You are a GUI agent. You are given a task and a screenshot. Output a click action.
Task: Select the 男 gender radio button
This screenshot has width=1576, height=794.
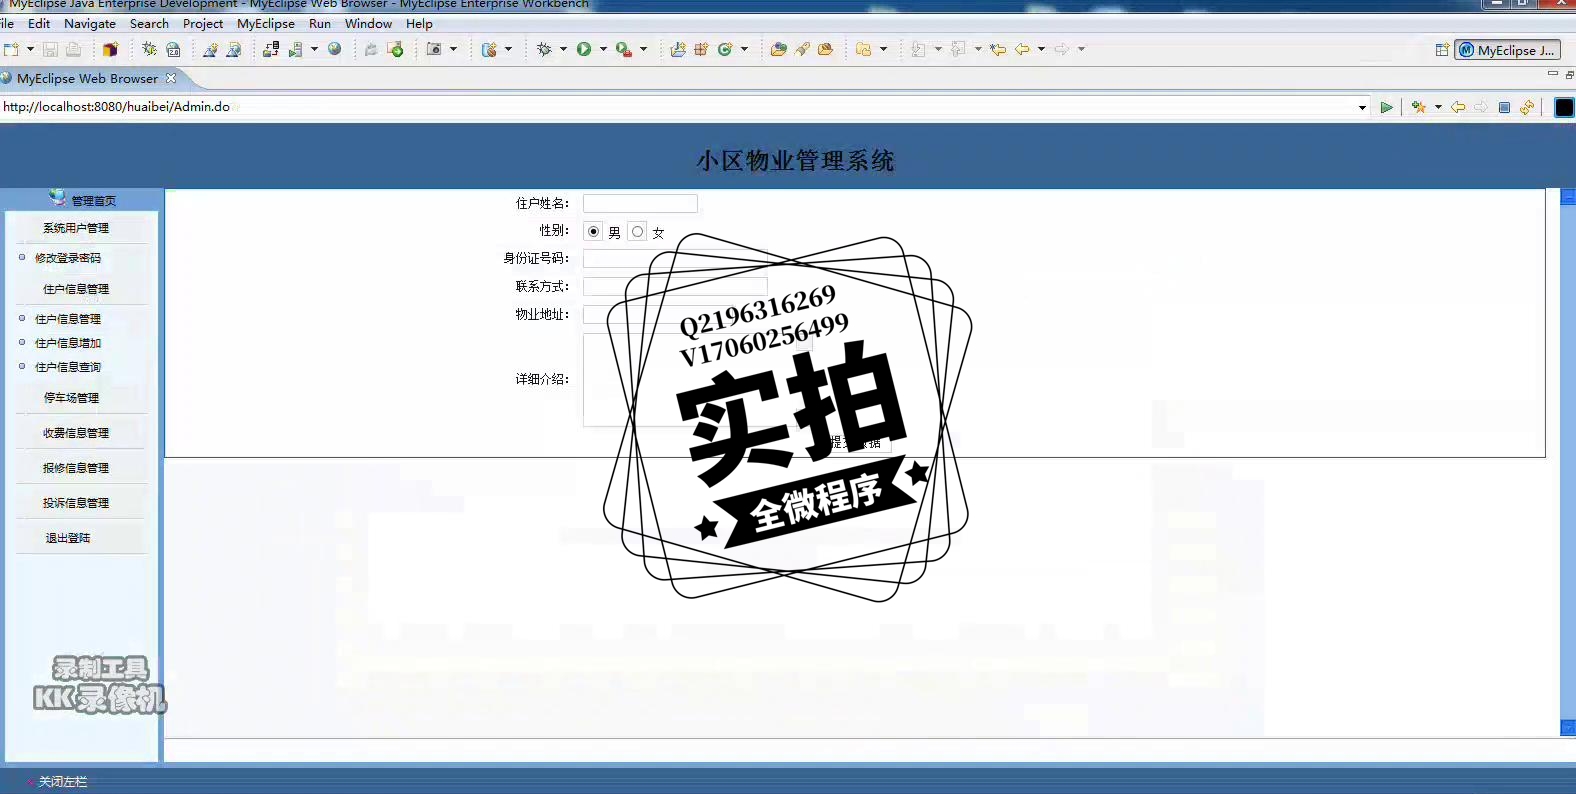[594, 231]
